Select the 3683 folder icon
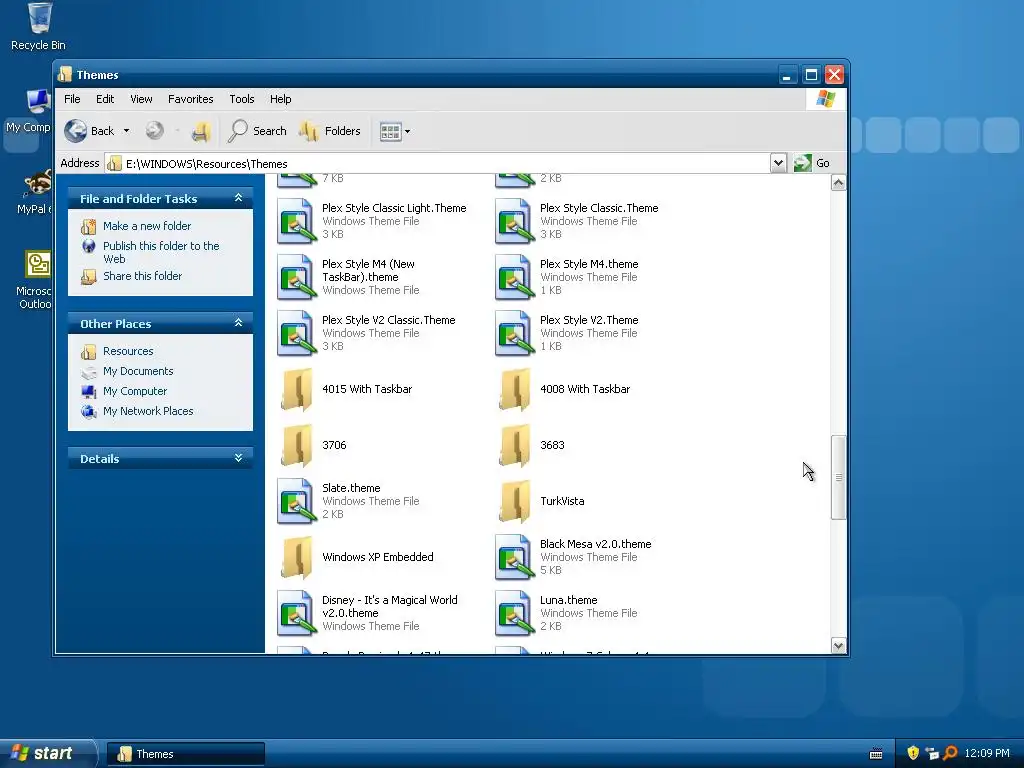Image resolution: width=1024 pixels, height=768 pixels. click(x=515, y=446)
